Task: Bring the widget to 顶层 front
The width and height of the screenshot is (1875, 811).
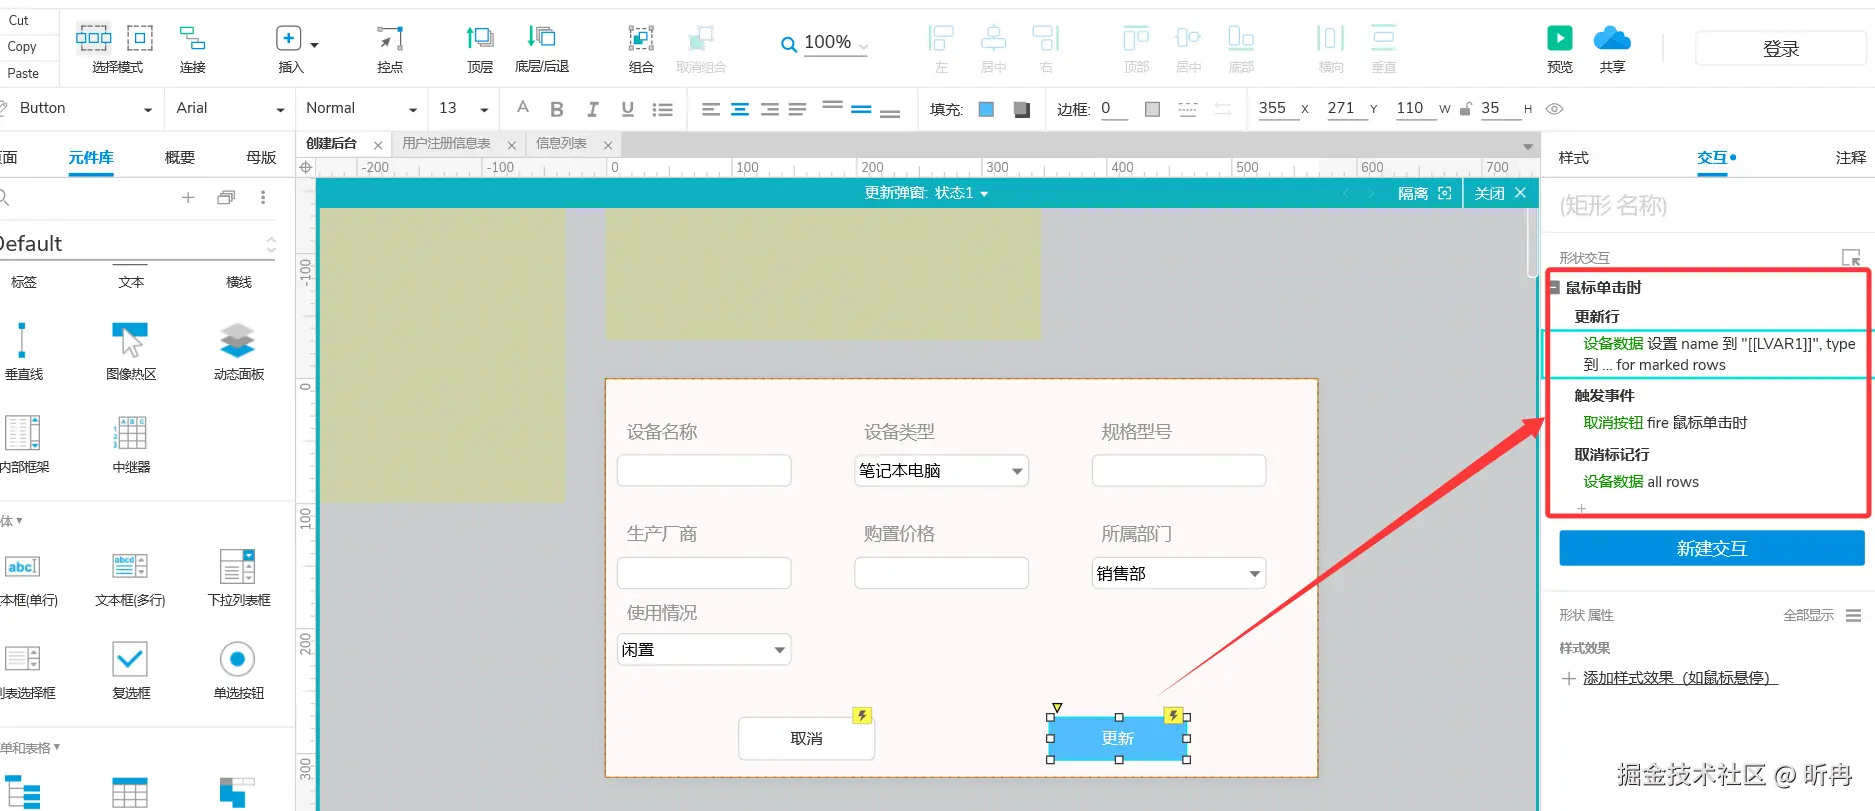Action: click(x=480, y=39)
